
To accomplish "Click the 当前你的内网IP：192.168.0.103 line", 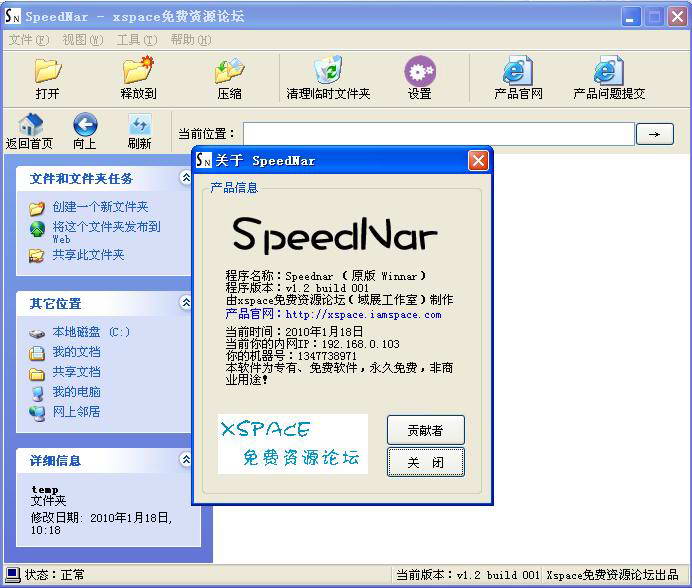I will click(312, 343).
